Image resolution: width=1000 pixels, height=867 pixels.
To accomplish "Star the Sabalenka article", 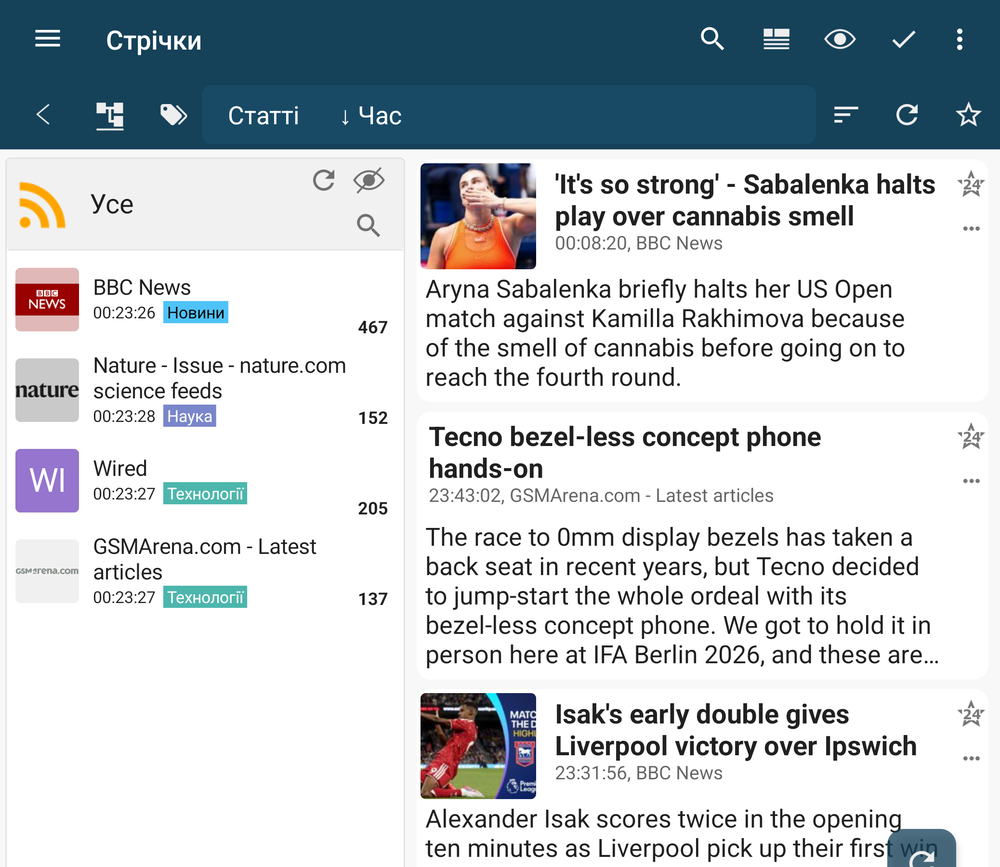I will (x=971, y=184).
